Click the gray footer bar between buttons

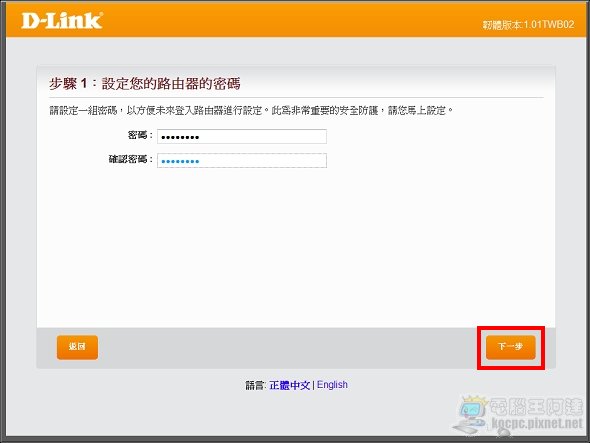292,348
